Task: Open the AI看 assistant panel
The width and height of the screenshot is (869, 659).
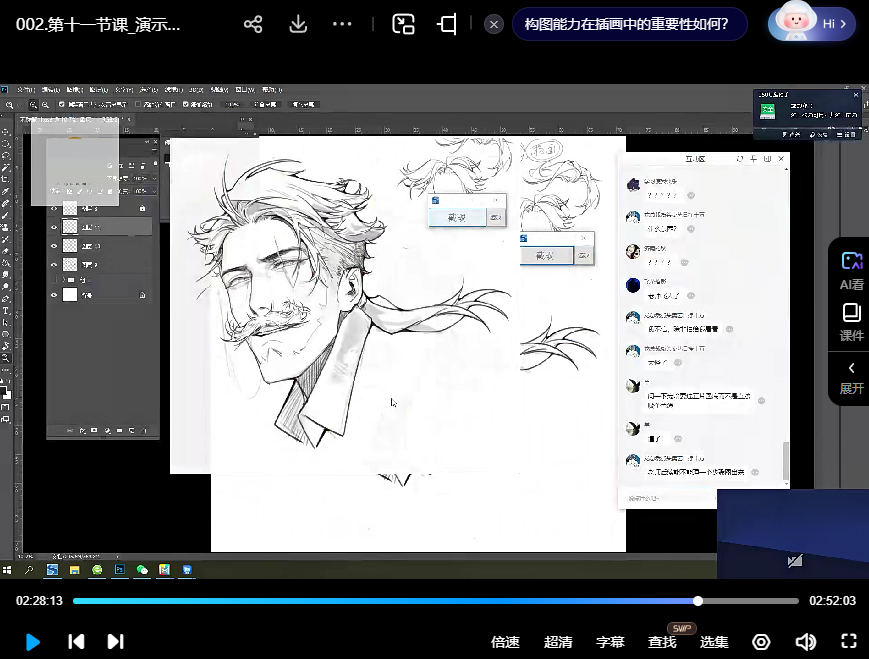Action: [851, 270]
